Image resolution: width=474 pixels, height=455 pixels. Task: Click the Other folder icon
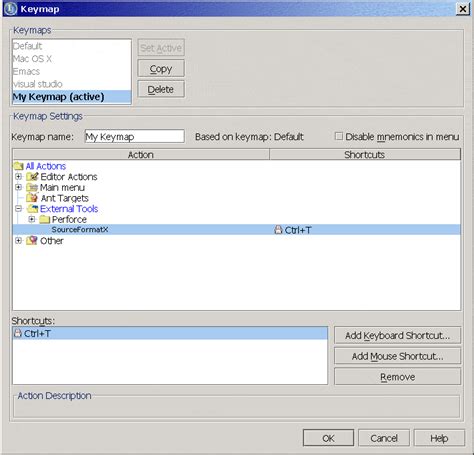pyautogui.click(x=32, y=240)
